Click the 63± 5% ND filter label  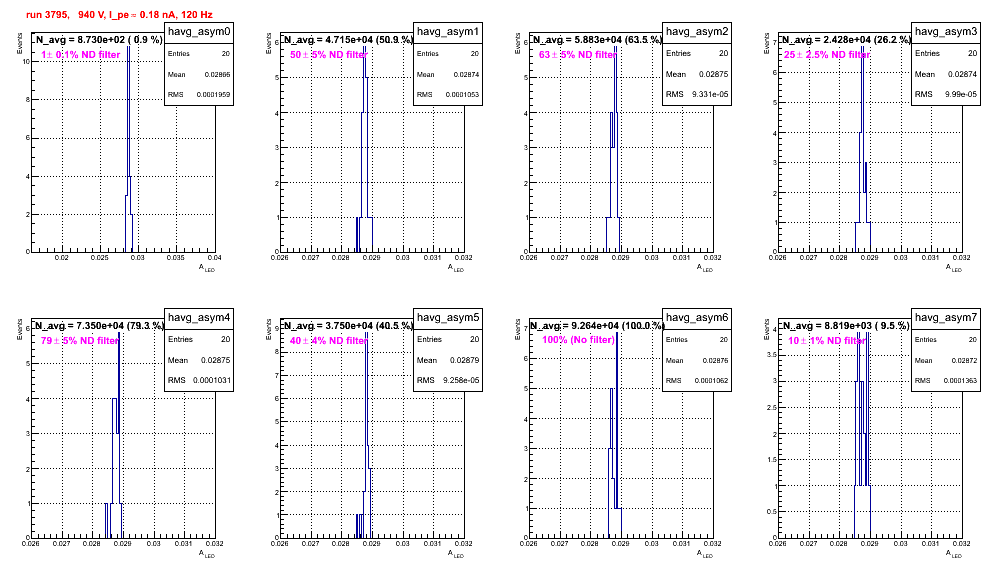[x=577, y=55]
